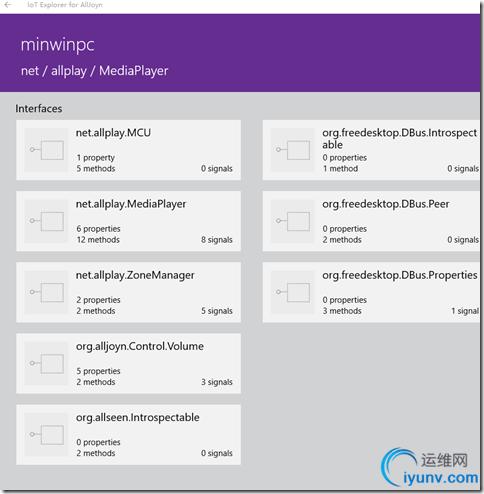Click '1 method' under DBus.Introspectable
The image size is (484, 494).
(340, 169)
